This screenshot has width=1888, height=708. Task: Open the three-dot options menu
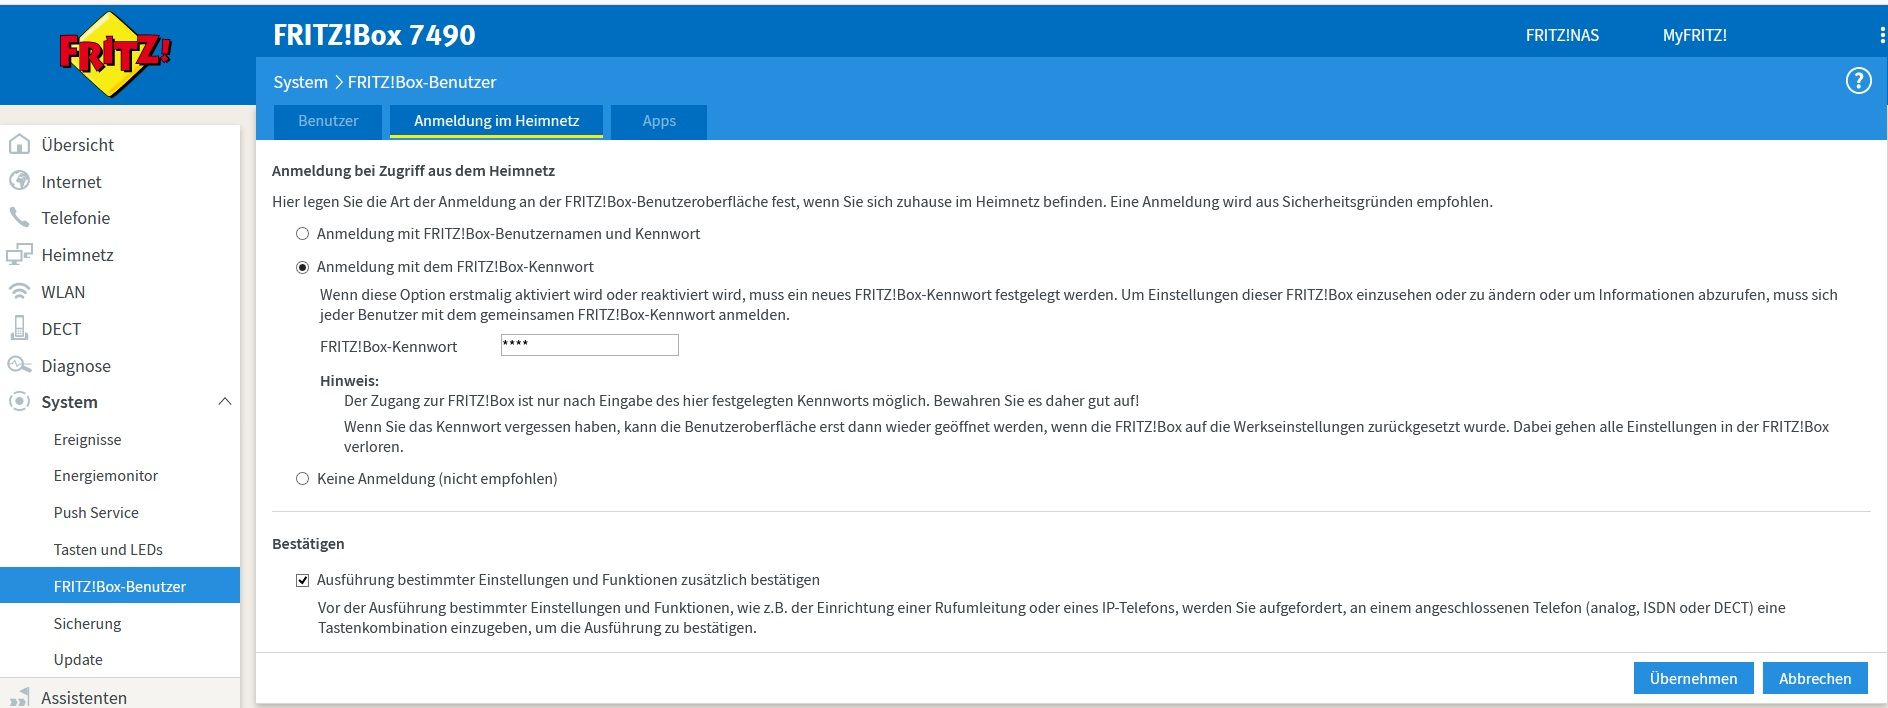(x=1882, y=35)
